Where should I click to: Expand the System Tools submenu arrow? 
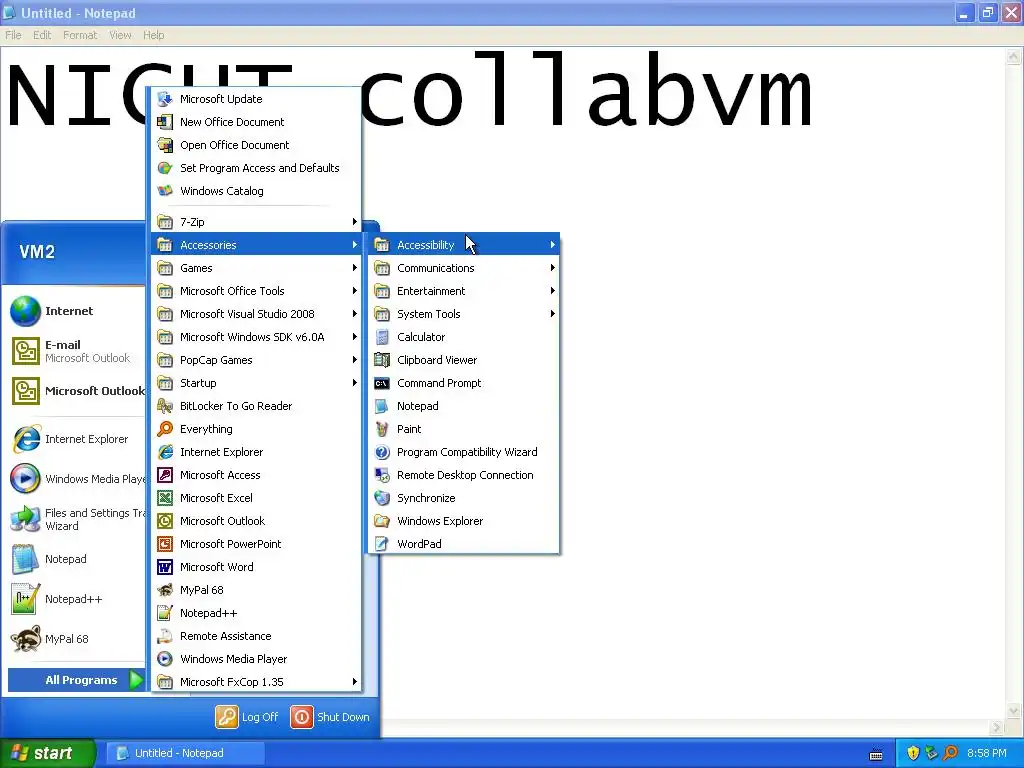click(552, 314)
